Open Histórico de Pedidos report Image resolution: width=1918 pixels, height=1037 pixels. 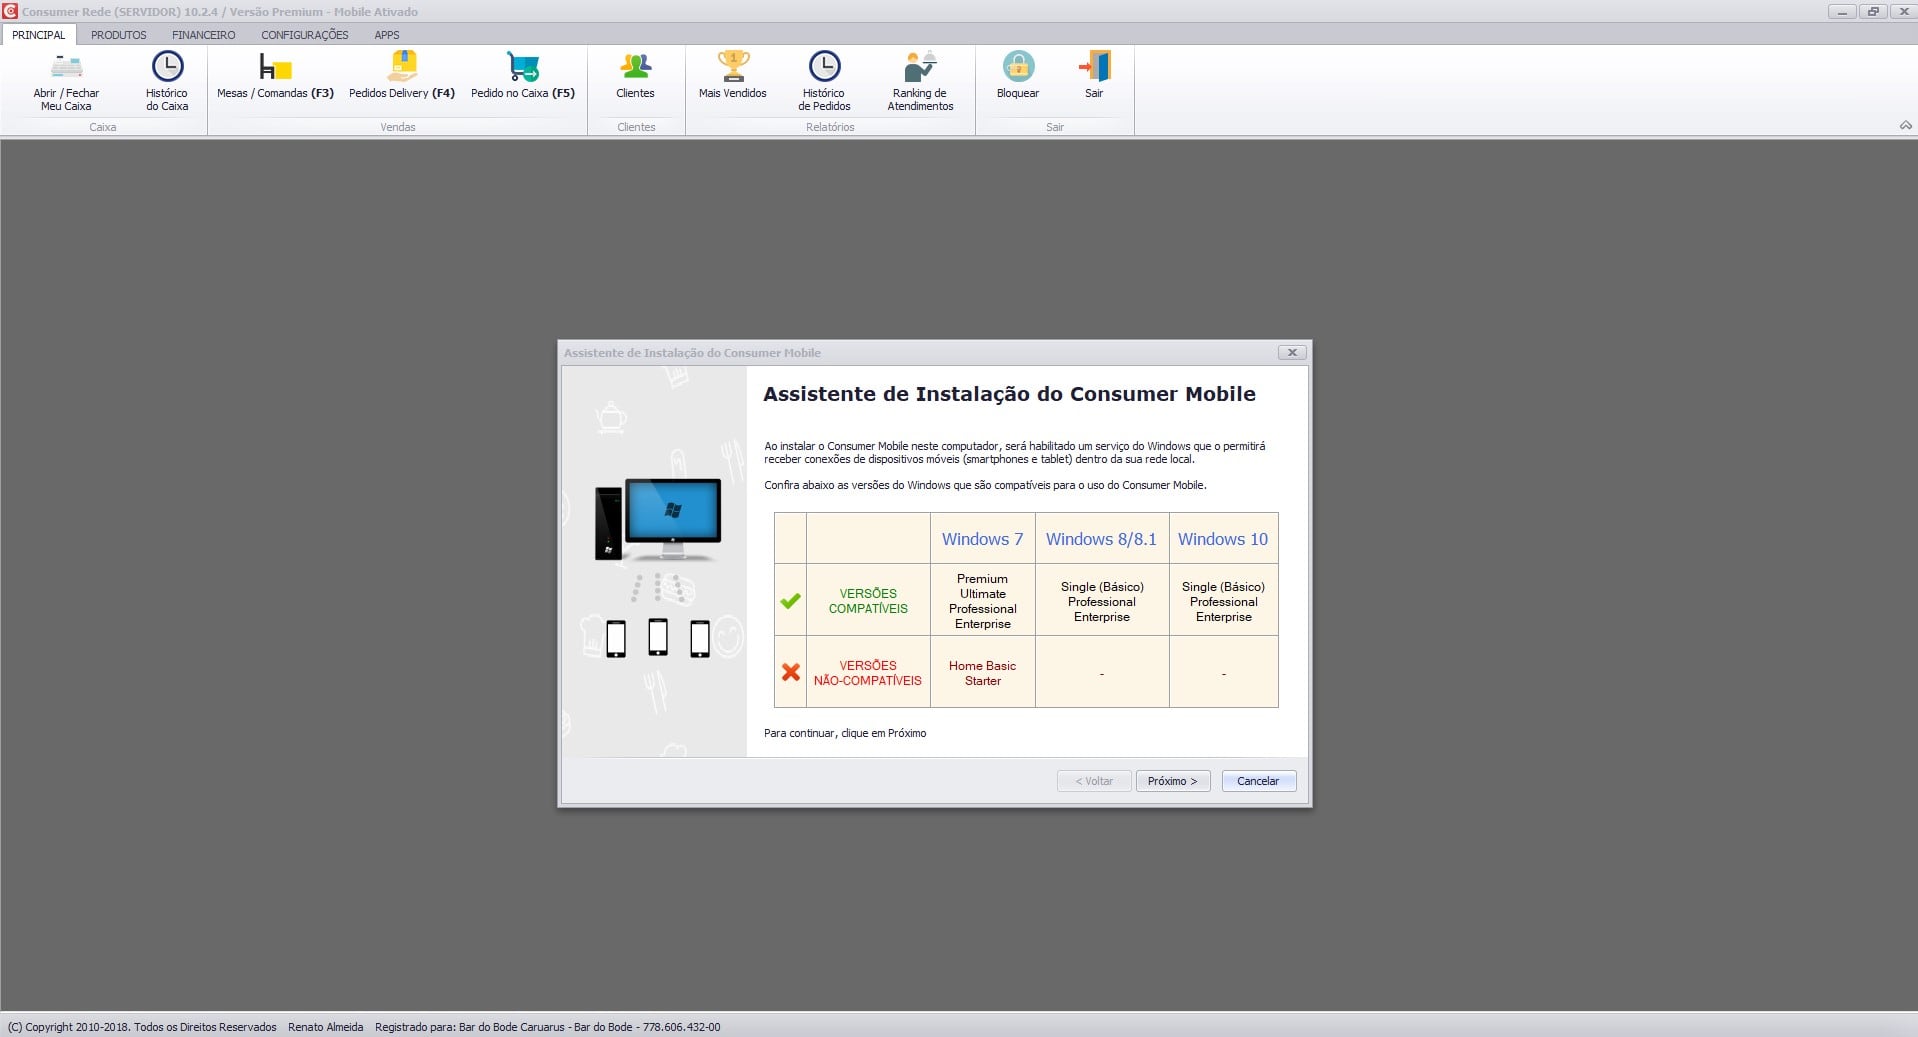coord(824,68)
